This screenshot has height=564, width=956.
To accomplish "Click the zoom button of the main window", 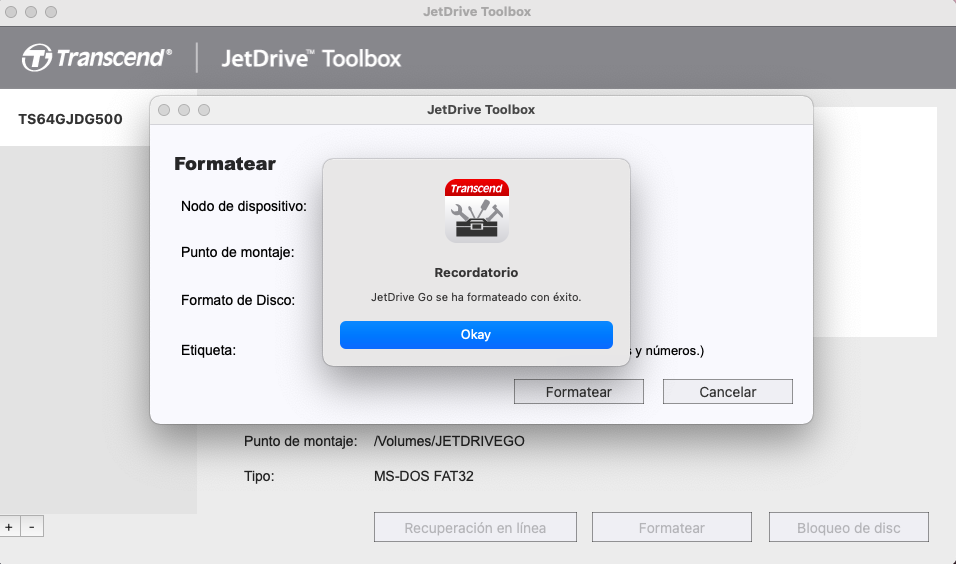I will pyautogui.click(x=51, y=12).
